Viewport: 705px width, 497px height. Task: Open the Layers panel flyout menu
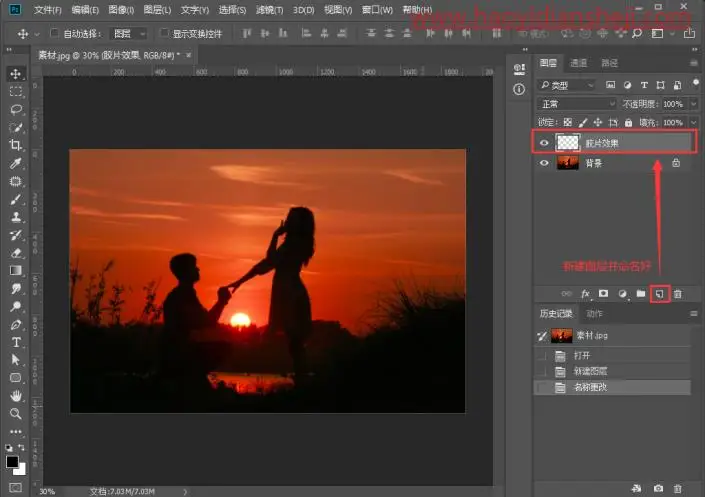(x=694, y=63)
